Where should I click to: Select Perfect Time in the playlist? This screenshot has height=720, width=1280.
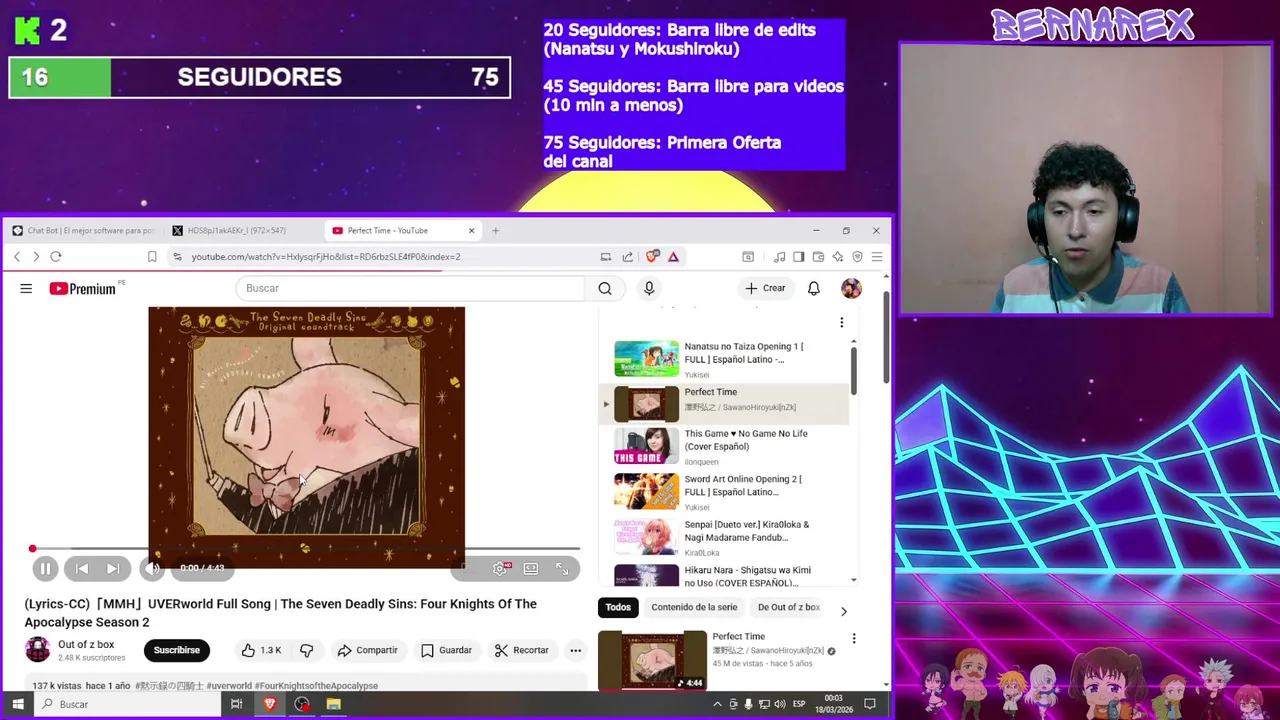724,404
